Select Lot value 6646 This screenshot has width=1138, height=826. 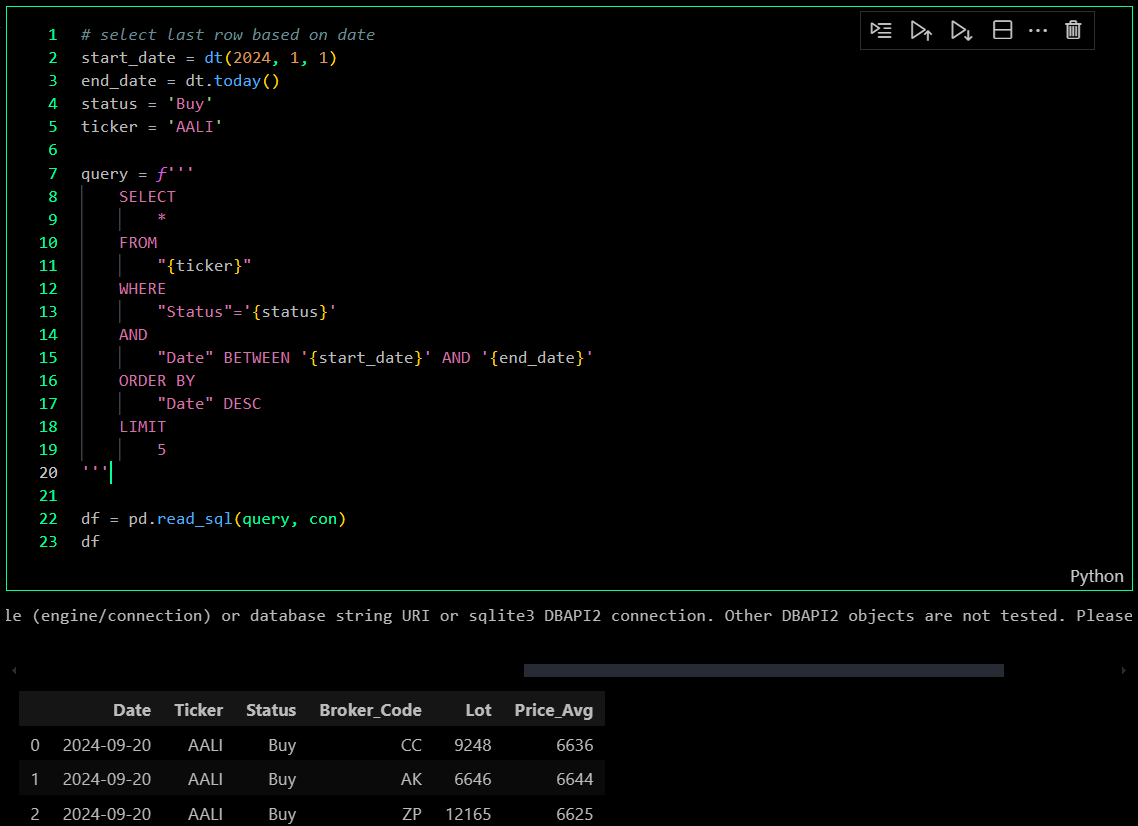[x=472, y=779]
